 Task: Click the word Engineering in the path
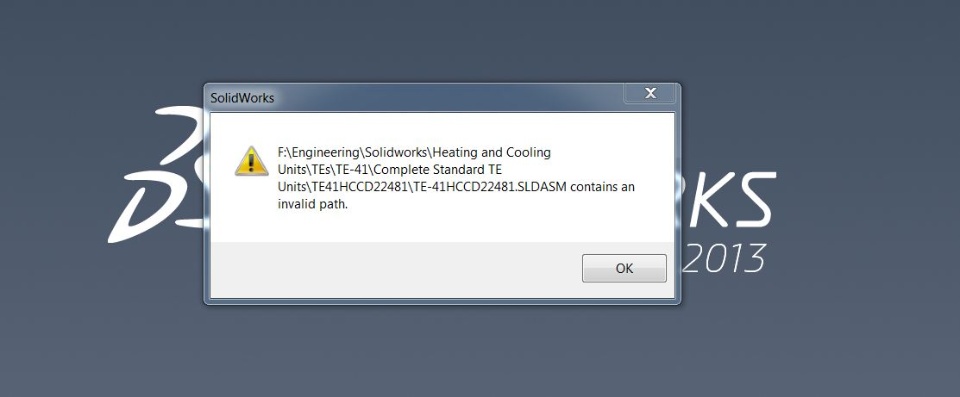(x=326, y=153)
